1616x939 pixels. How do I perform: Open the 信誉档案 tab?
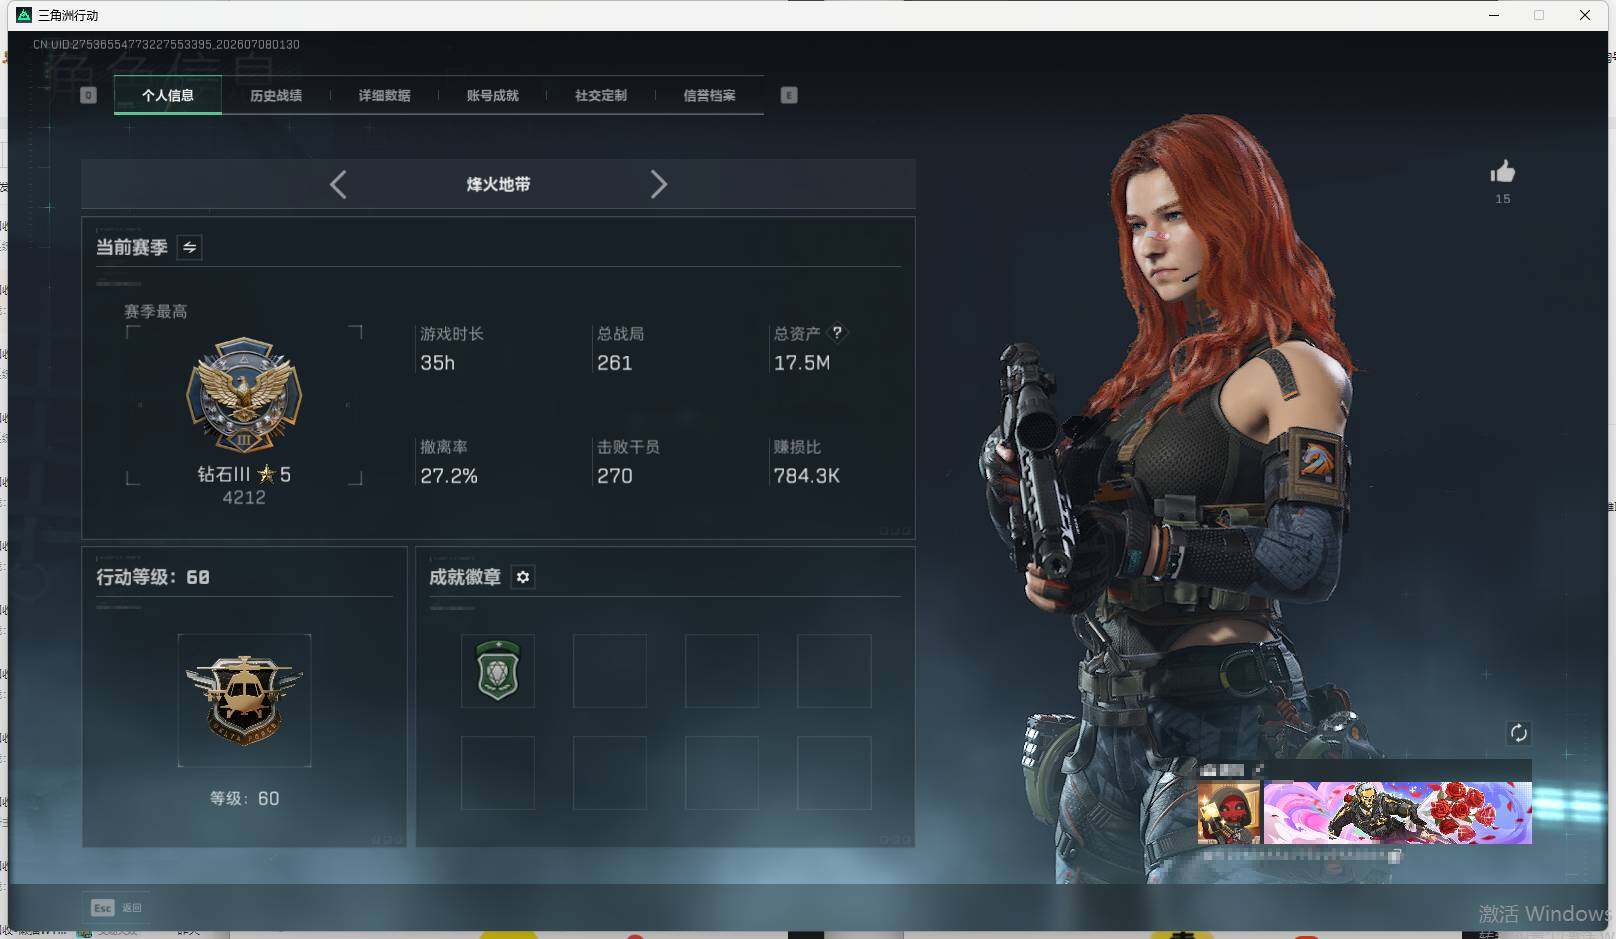point(709,96)
